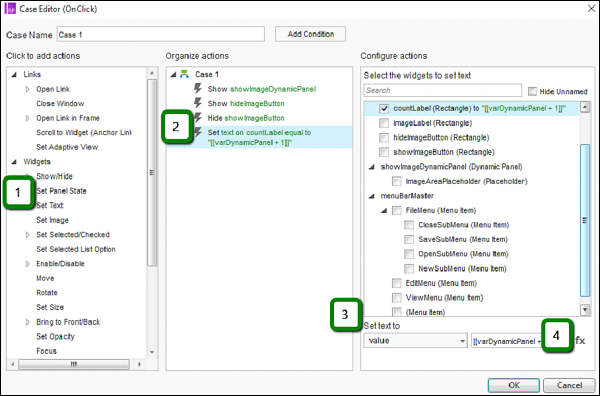Collapse the Links action group
This screenshot has width=600, height=396.
14,75
